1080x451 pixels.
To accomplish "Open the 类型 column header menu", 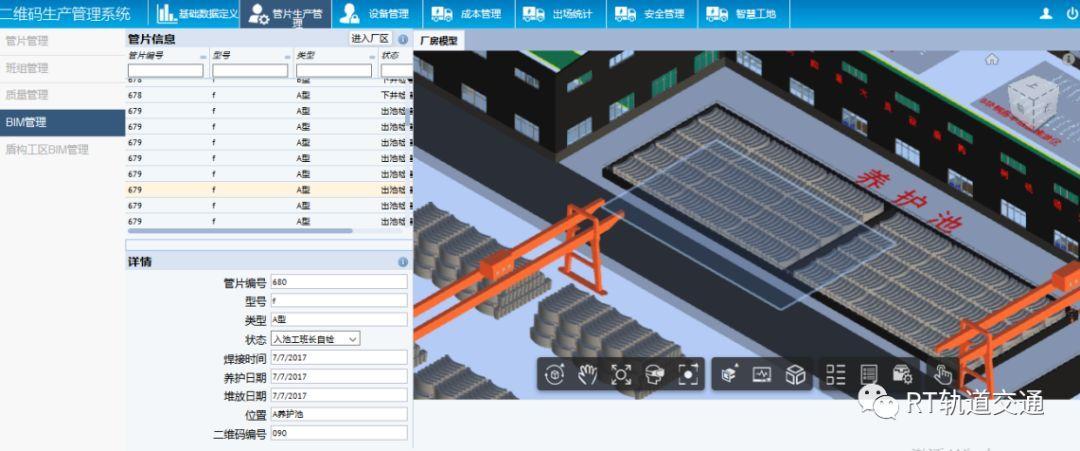I will pyautogui.click(x=372, y=56).
